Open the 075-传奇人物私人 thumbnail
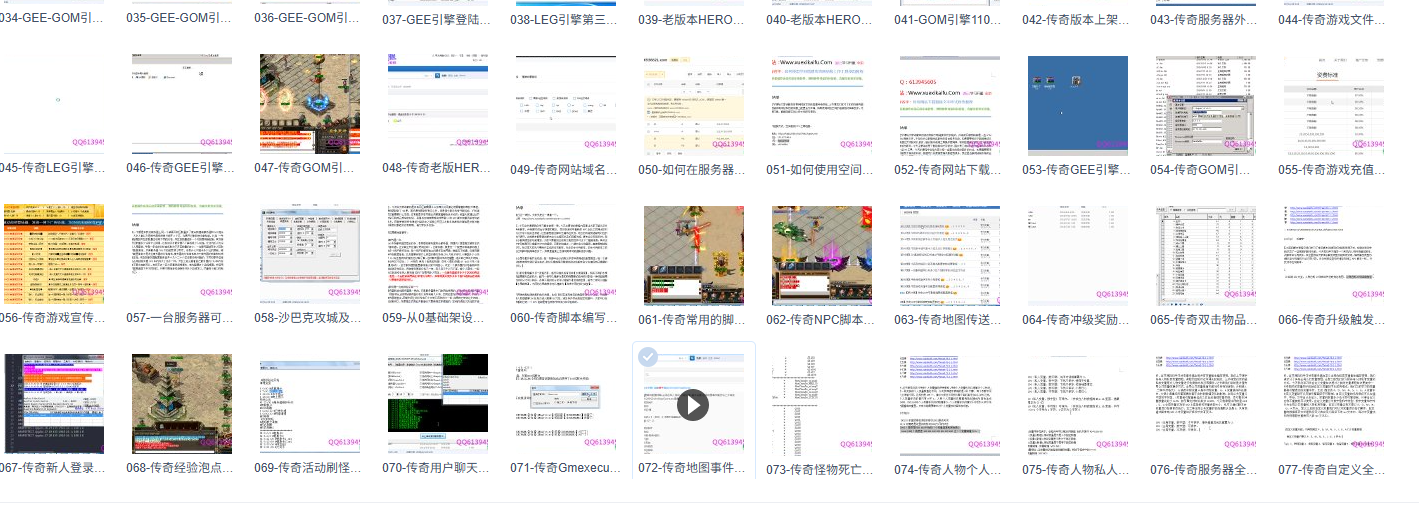This screenshot has width=1419, height=506. coord(1078,404)
